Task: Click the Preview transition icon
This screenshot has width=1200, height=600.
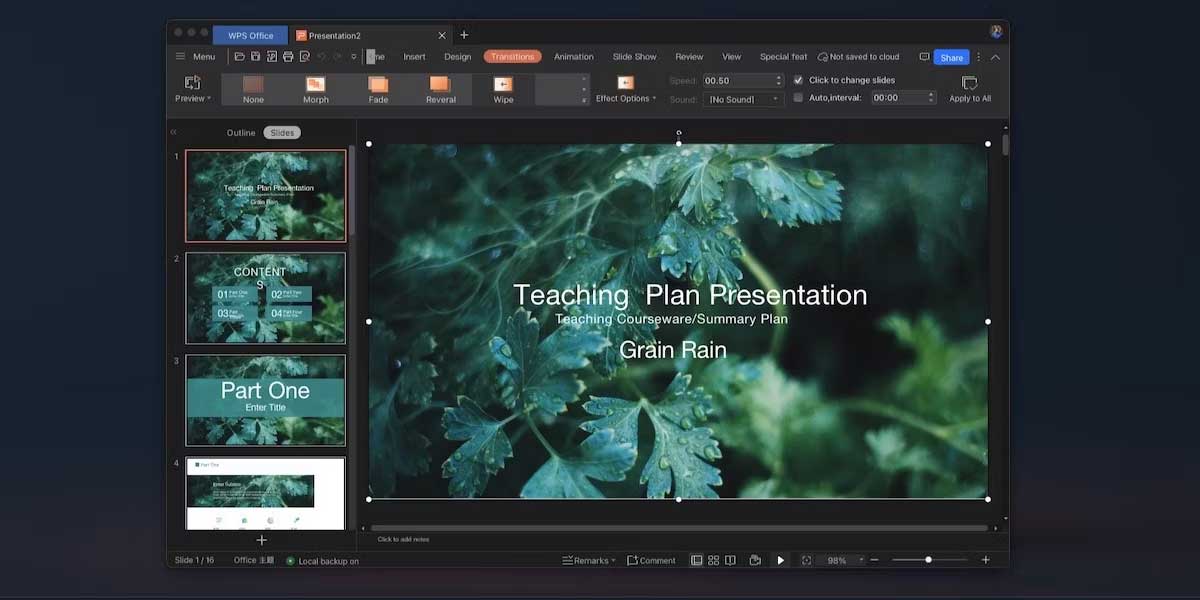Action: click(192, 84)
